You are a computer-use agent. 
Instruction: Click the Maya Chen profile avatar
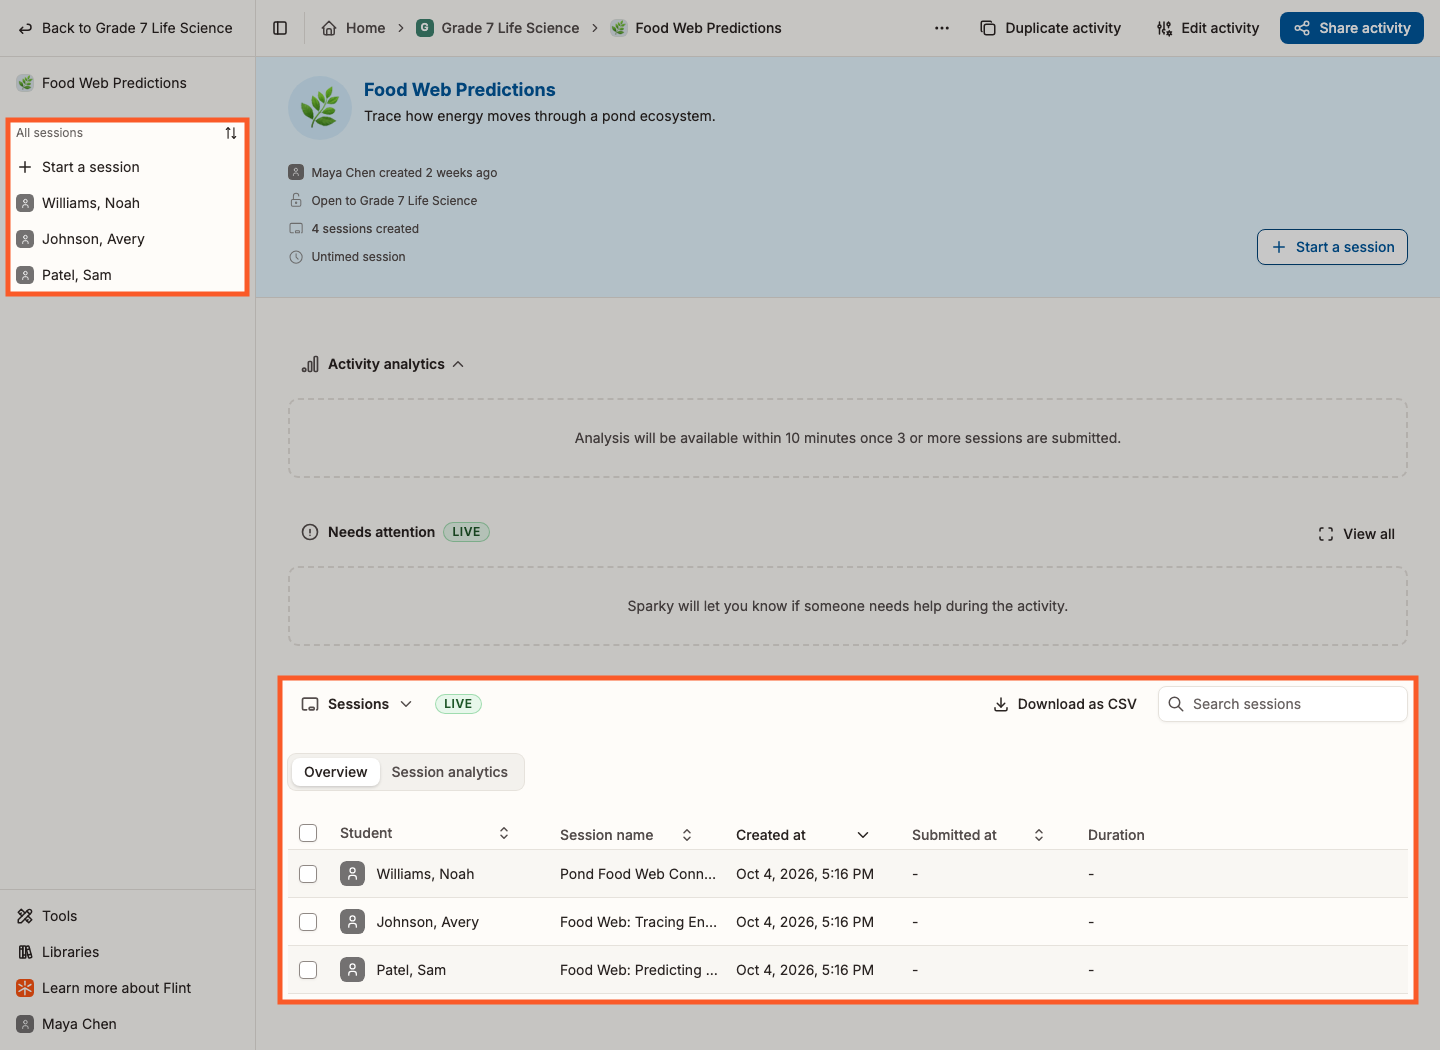[25, 1024]
